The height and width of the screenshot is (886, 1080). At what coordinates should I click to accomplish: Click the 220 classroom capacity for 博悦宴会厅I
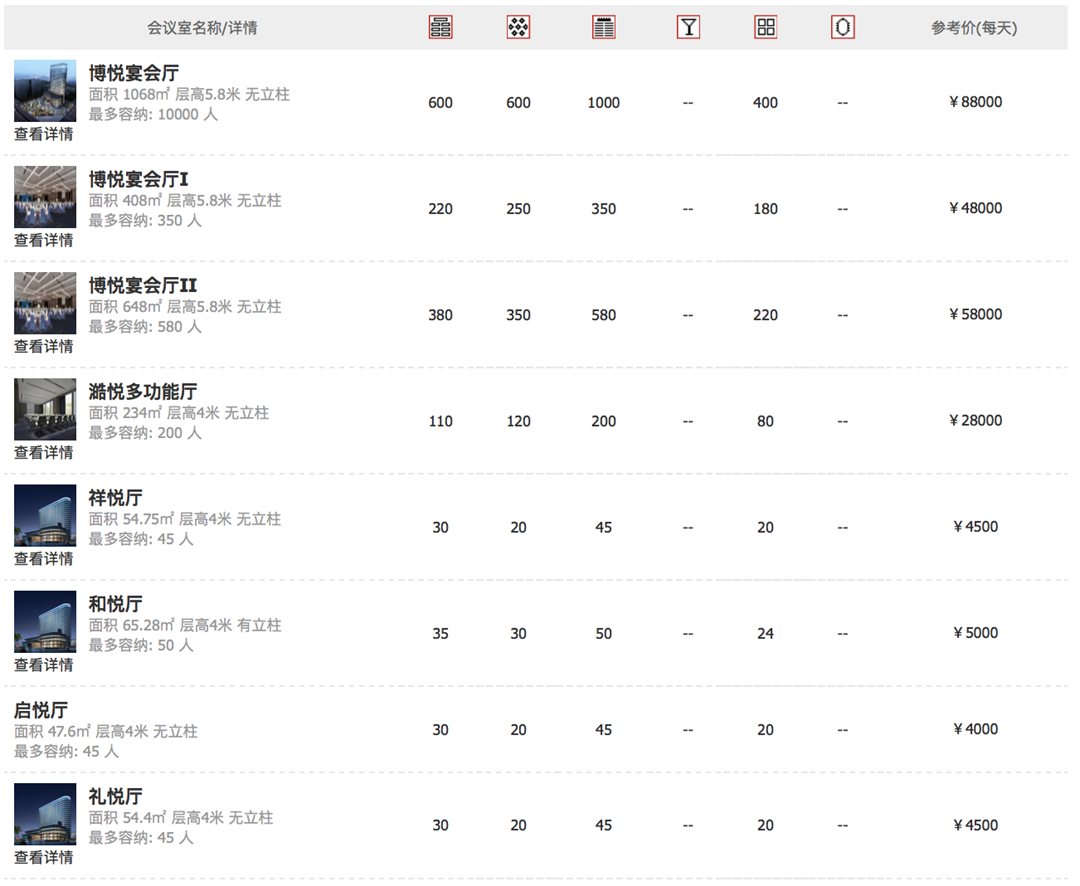click(x=440, y=209)
